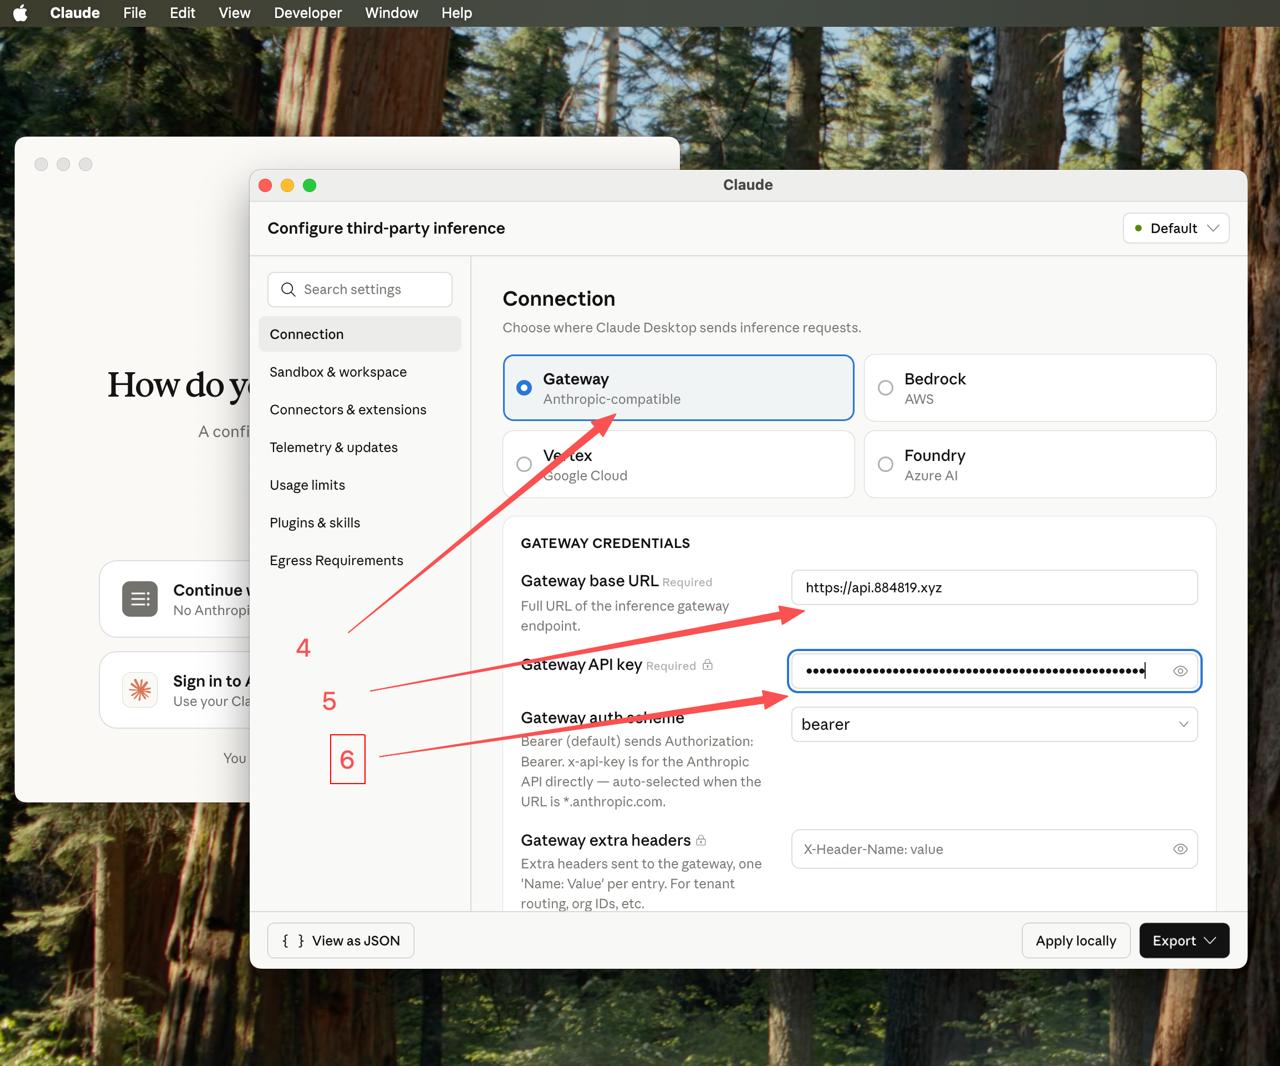Switch to Usage limits settings

pyautogui.click(x=360, y=485)
